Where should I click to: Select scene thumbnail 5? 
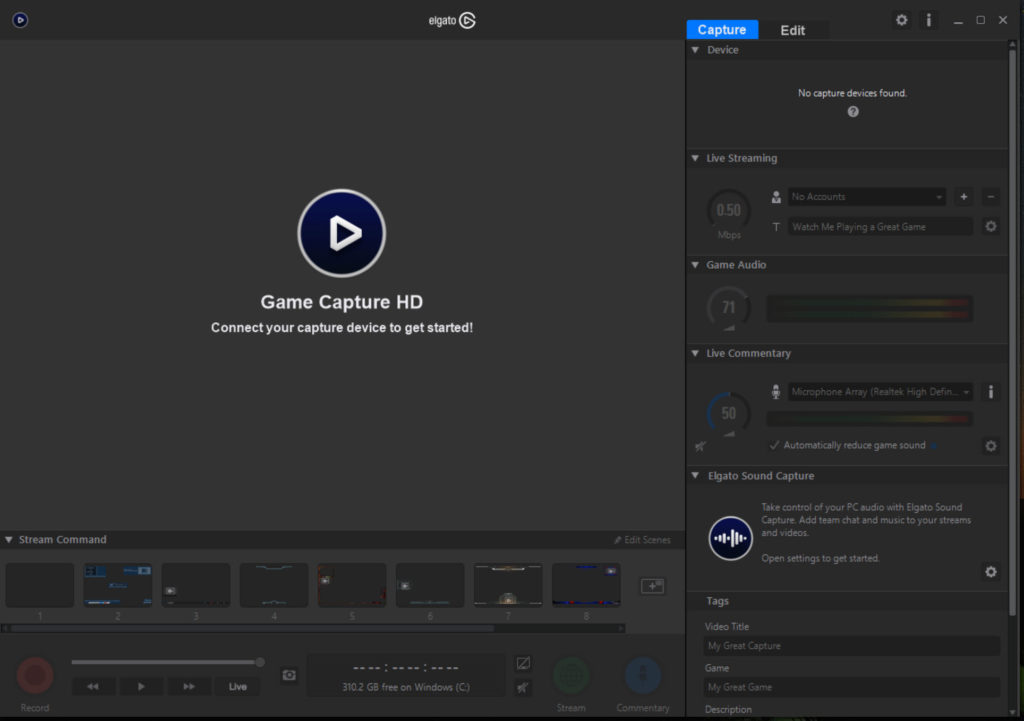[352, 585]
